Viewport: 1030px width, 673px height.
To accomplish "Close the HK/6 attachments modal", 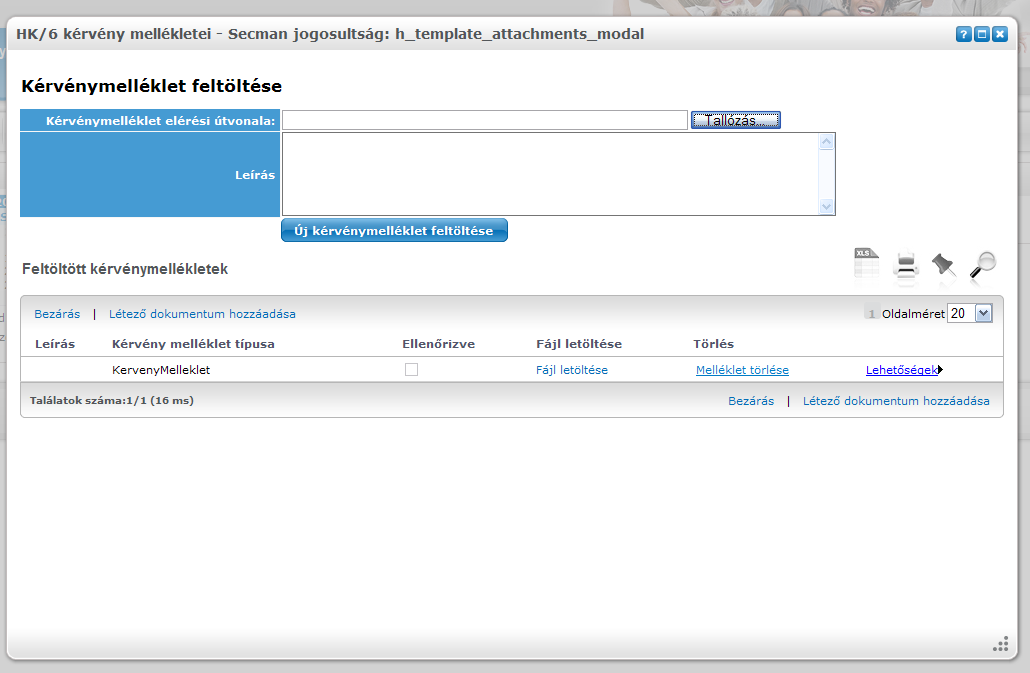I will pos(1000,34).
